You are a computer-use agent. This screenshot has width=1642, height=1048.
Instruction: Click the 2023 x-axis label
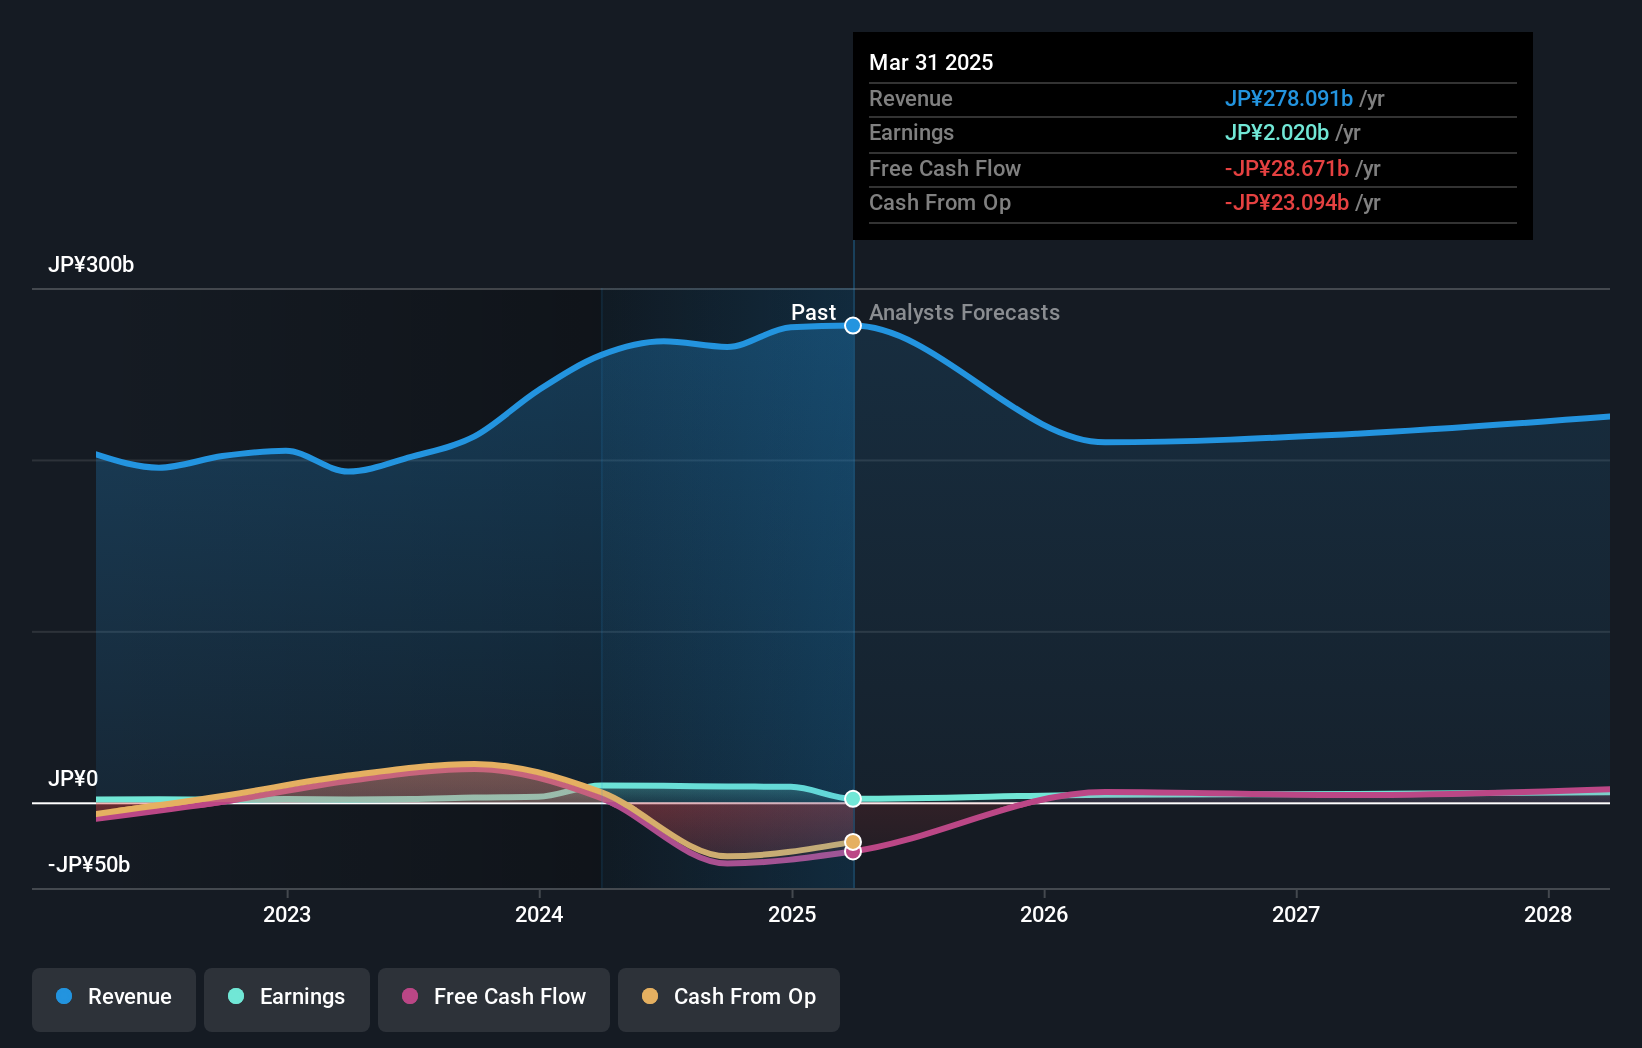point(287,914)
